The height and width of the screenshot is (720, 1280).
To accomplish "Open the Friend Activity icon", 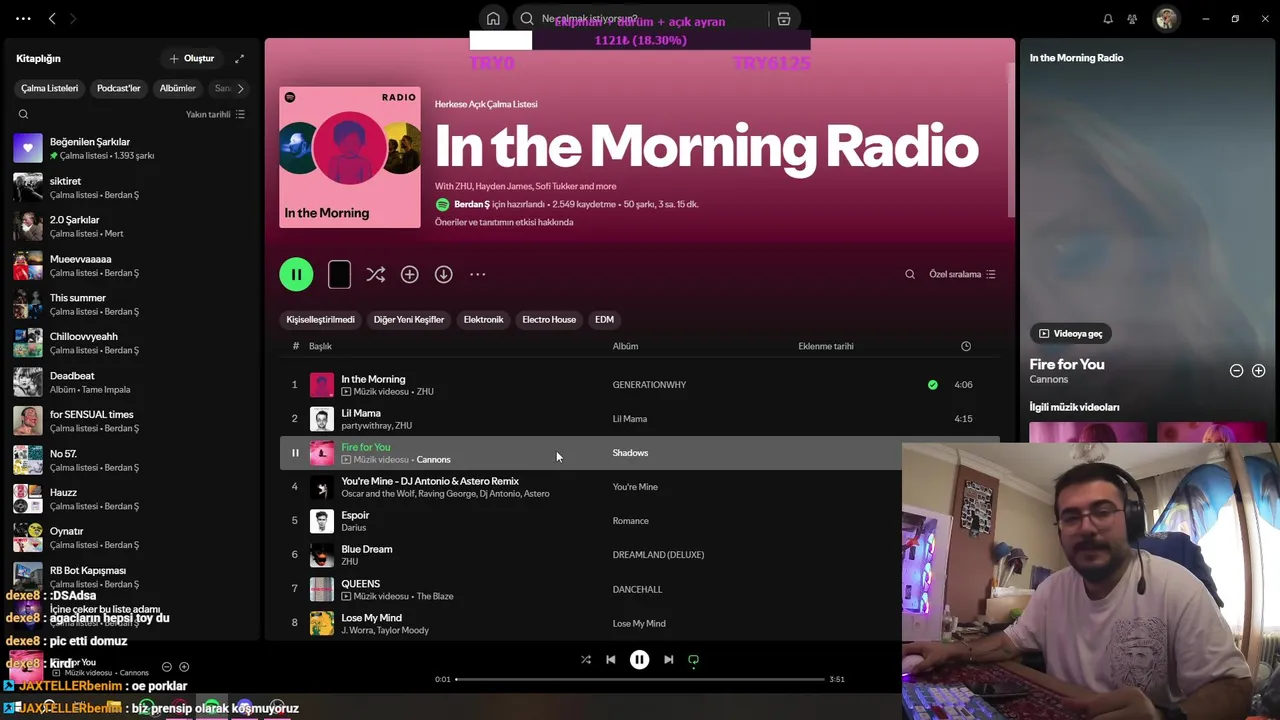I will pyautogui.click(x=1132, y=18).
